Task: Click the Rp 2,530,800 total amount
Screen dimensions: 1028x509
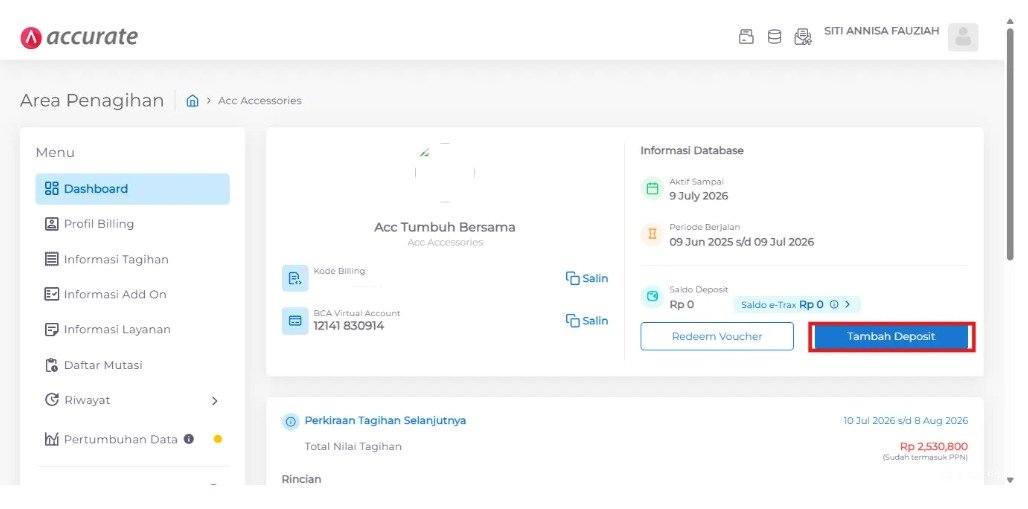Action: (934, 447)
